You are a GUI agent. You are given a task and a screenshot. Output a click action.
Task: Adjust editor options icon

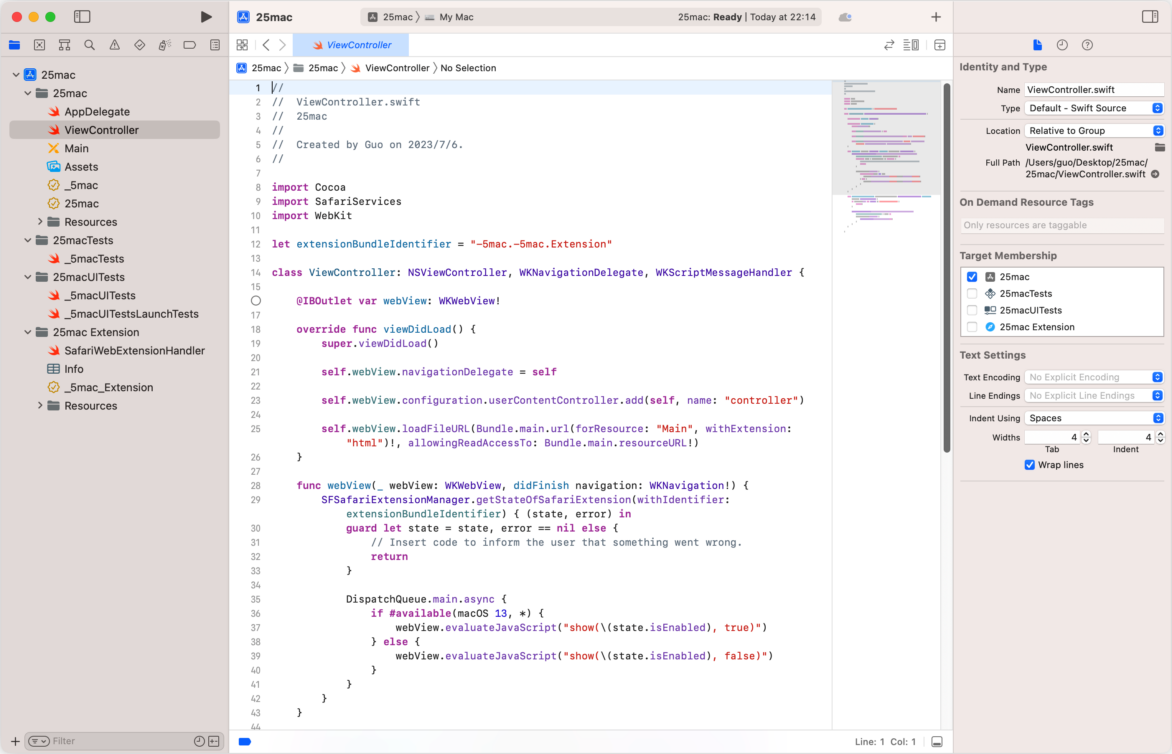tap(911, 45)
